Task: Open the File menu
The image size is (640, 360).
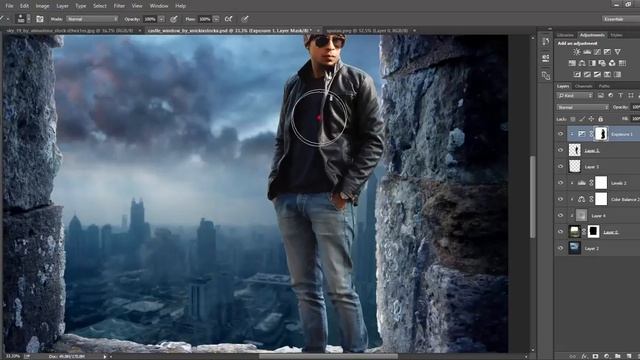Action: point(9,6)
